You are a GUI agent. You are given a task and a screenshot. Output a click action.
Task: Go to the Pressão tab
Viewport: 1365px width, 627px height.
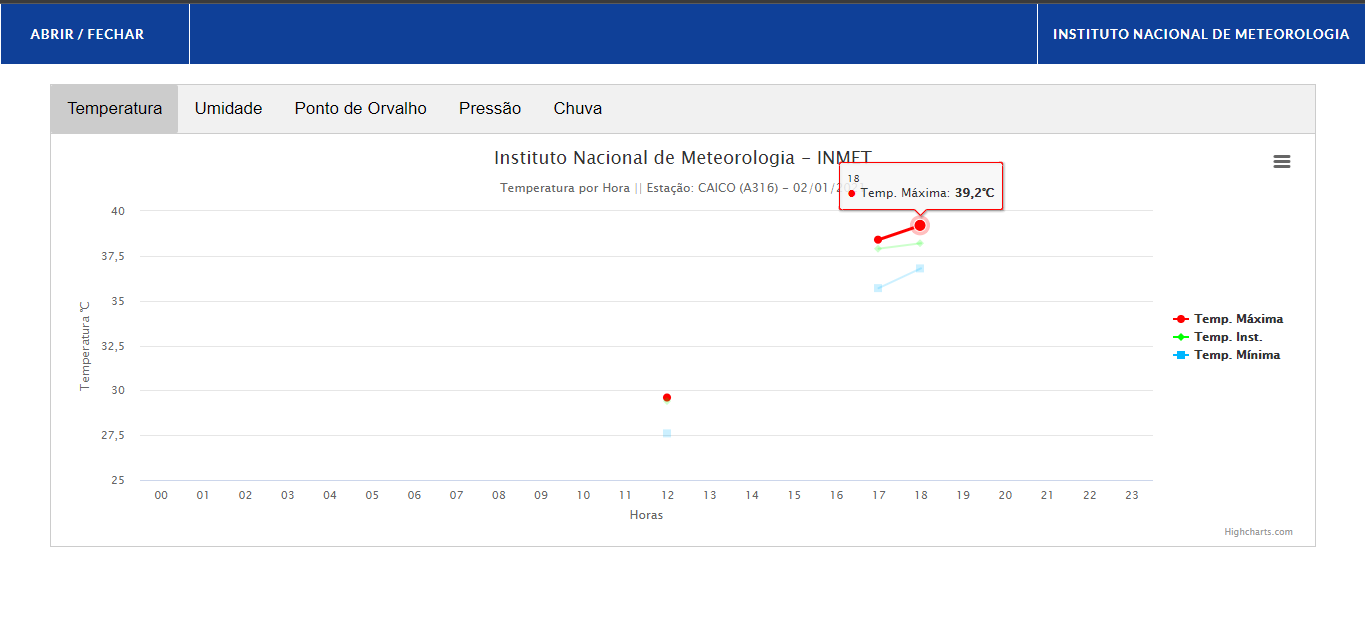click(490, 109)
